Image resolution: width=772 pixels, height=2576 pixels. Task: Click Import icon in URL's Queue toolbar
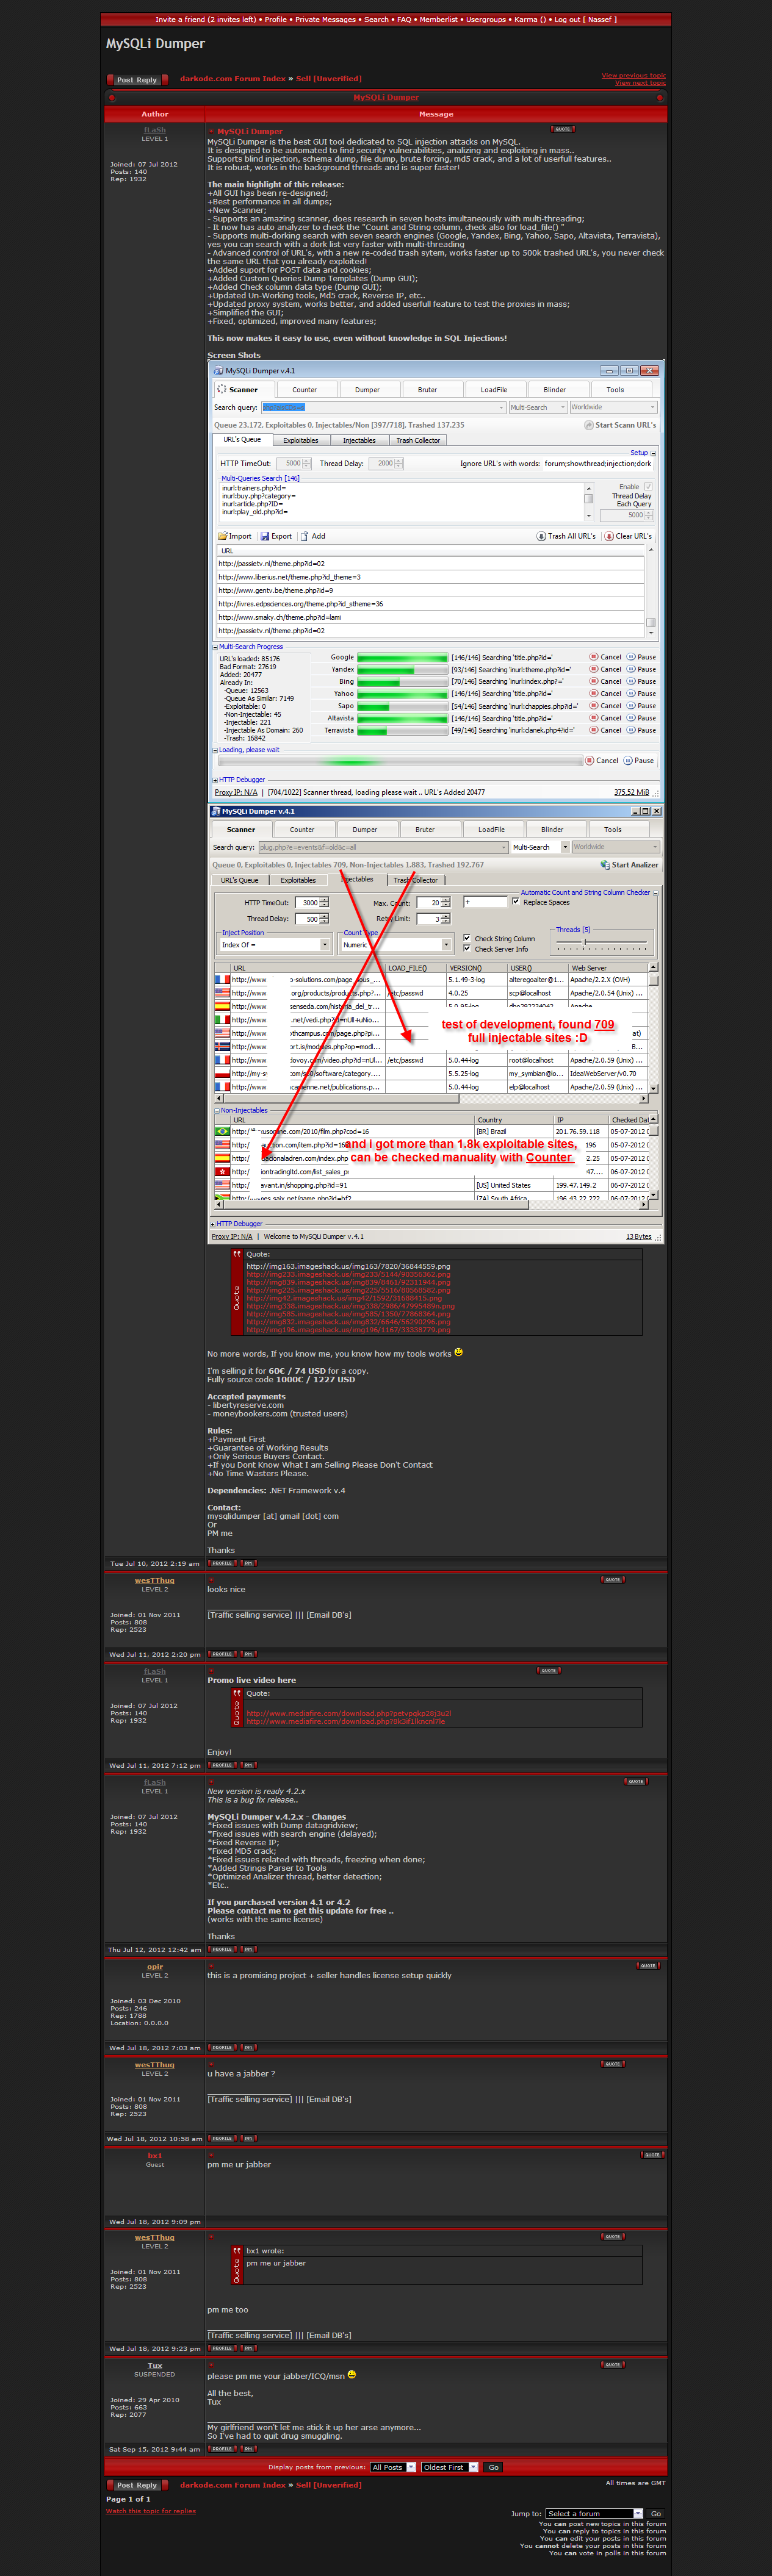click(x=224, y=536)
